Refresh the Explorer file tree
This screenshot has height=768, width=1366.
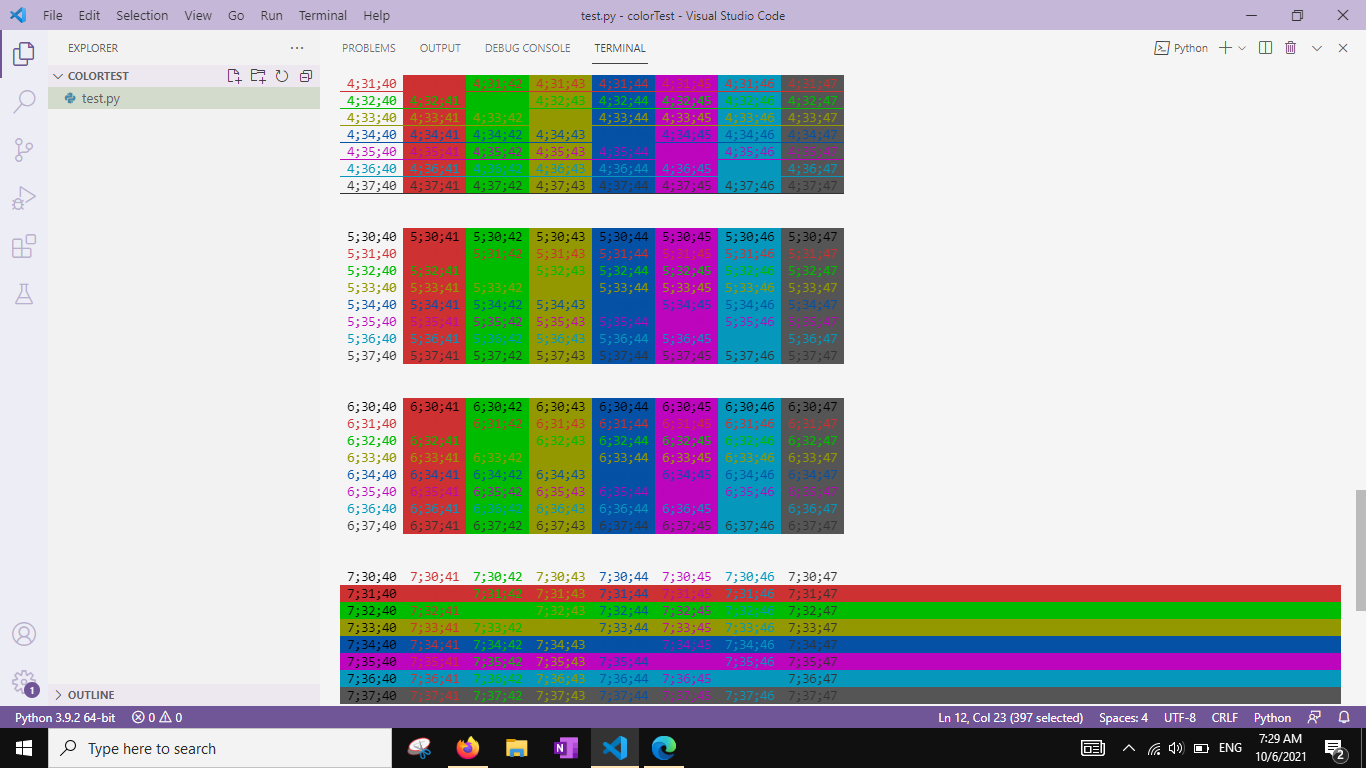(282, 76)
